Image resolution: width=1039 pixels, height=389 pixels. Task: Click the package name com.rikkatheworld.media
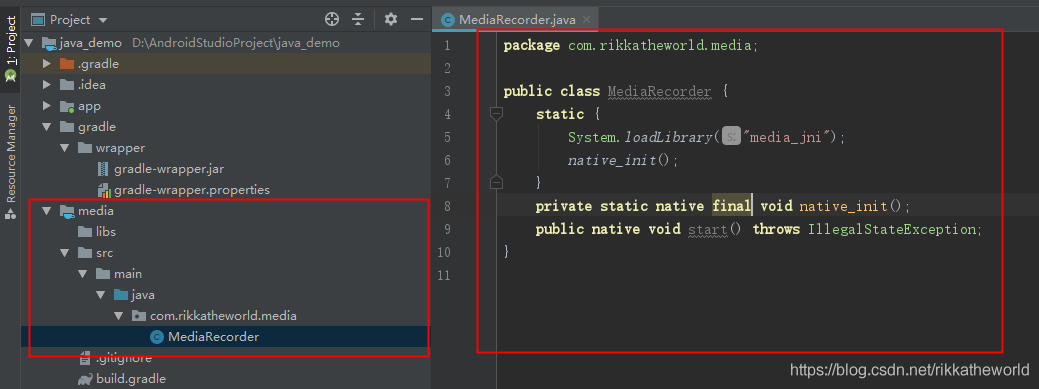click(659, 46)
